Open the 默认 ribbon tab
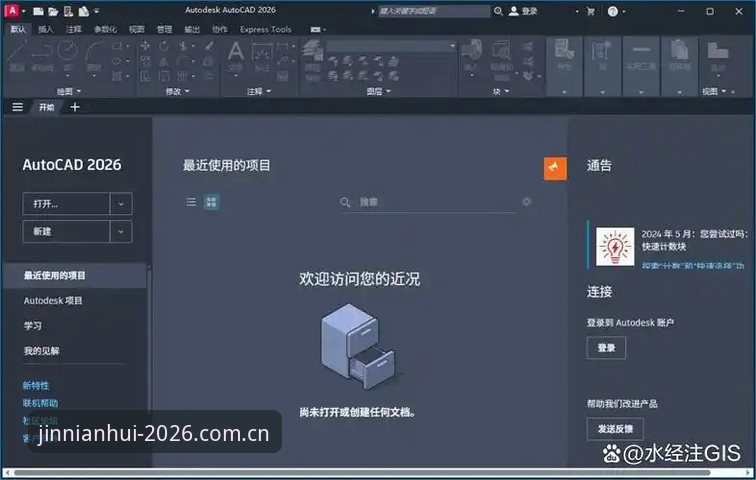Screen dimensions: 756x480 (x=18, y=29)
